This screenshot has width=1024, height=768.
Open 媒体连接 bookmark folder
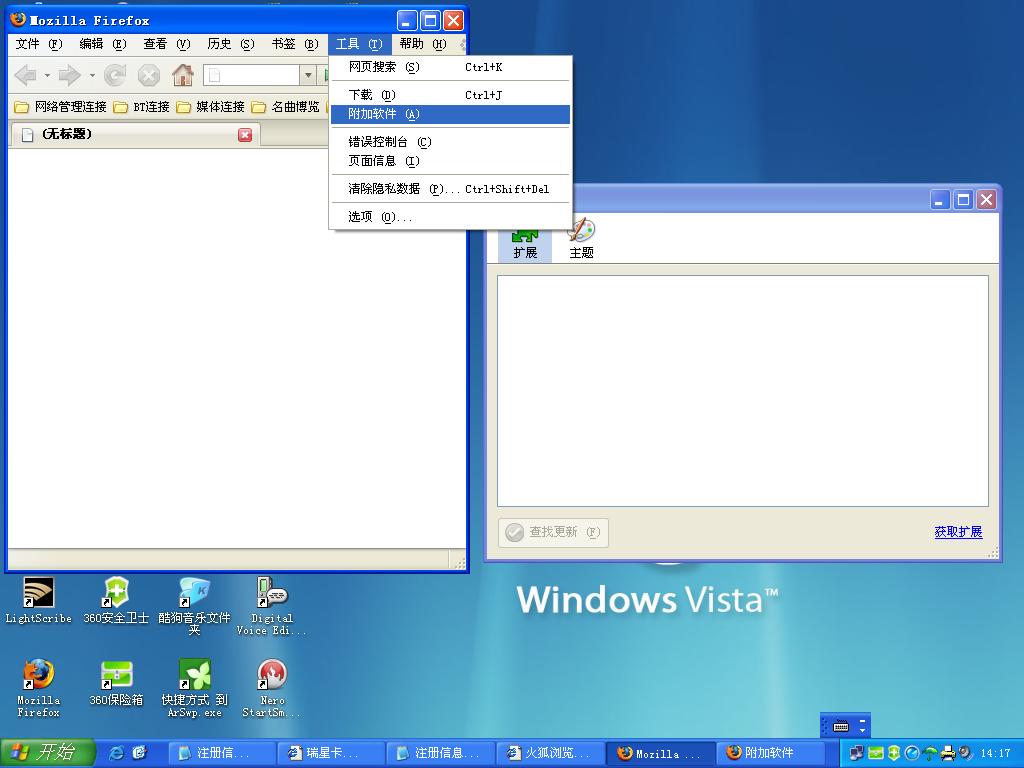[210, 106]
